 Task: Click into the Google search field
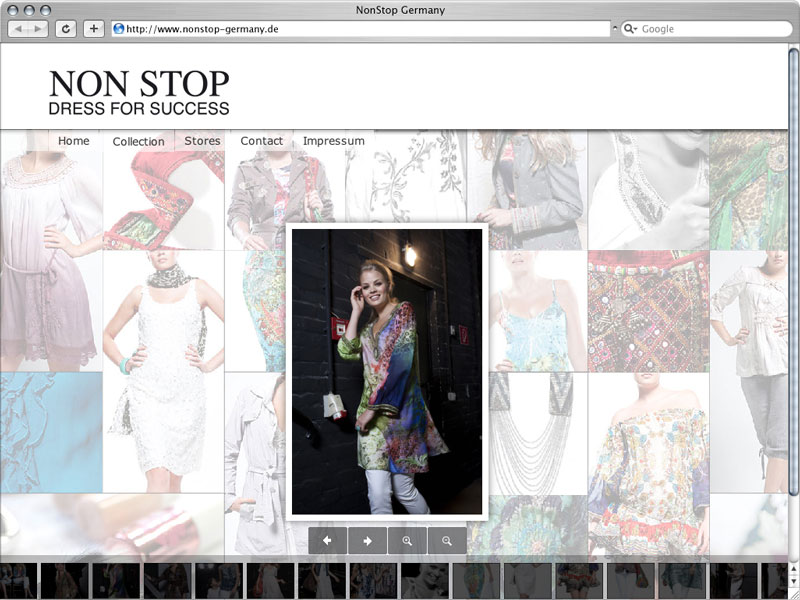point(707,29)
